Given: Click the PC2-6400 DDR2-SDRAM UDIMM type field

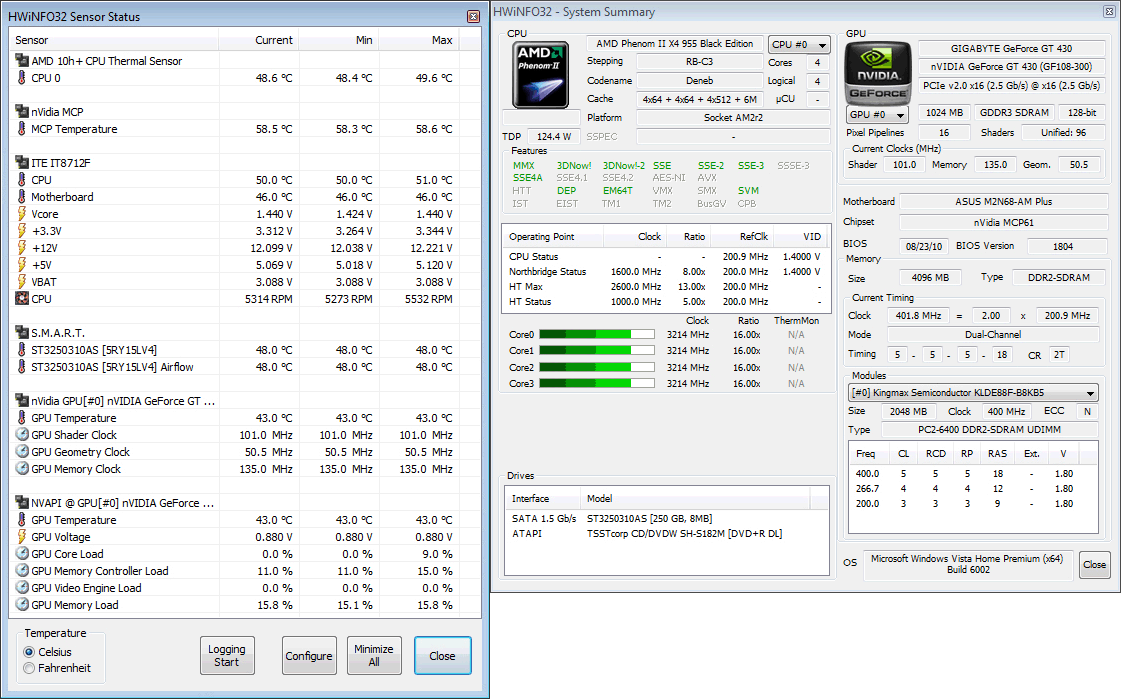Looking at the screenshot, I should 989,430.
